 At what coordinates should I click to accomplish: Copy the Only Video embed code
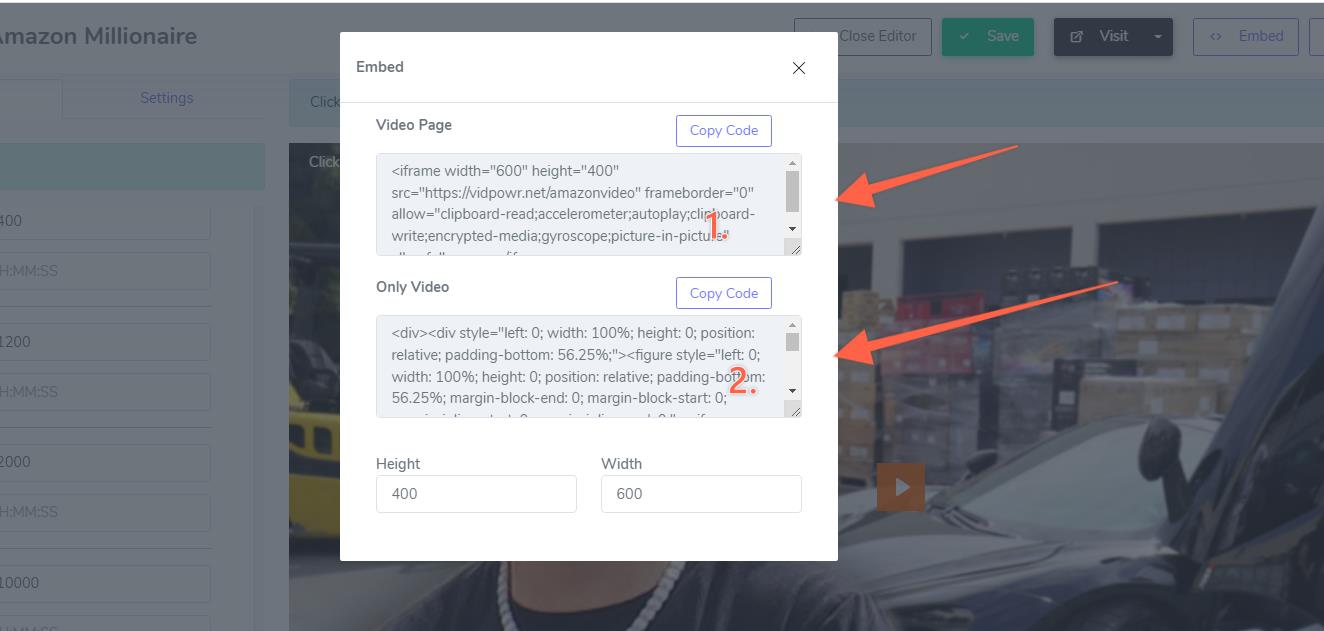coord(723,293)
